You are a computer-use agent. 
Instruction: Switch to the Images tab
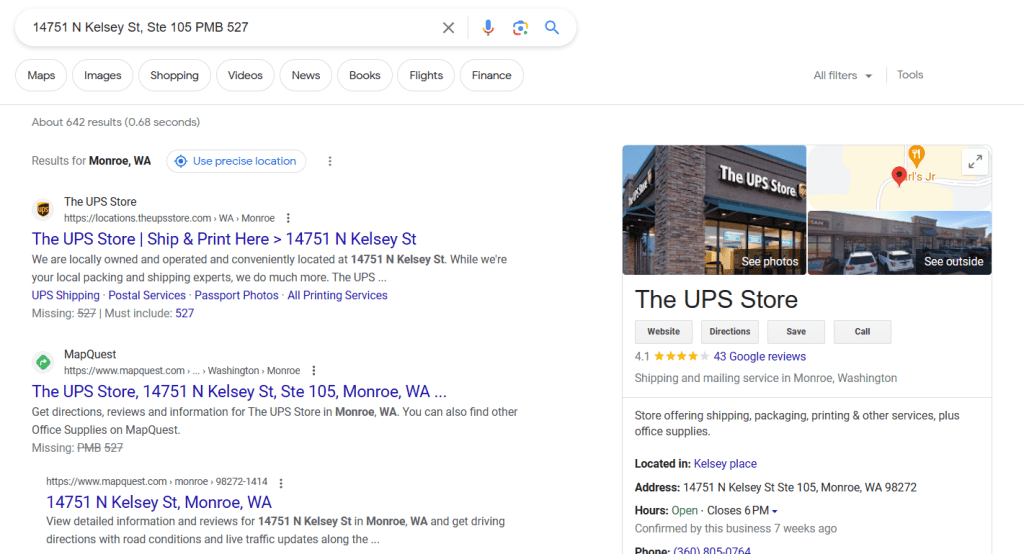point(103,76)
